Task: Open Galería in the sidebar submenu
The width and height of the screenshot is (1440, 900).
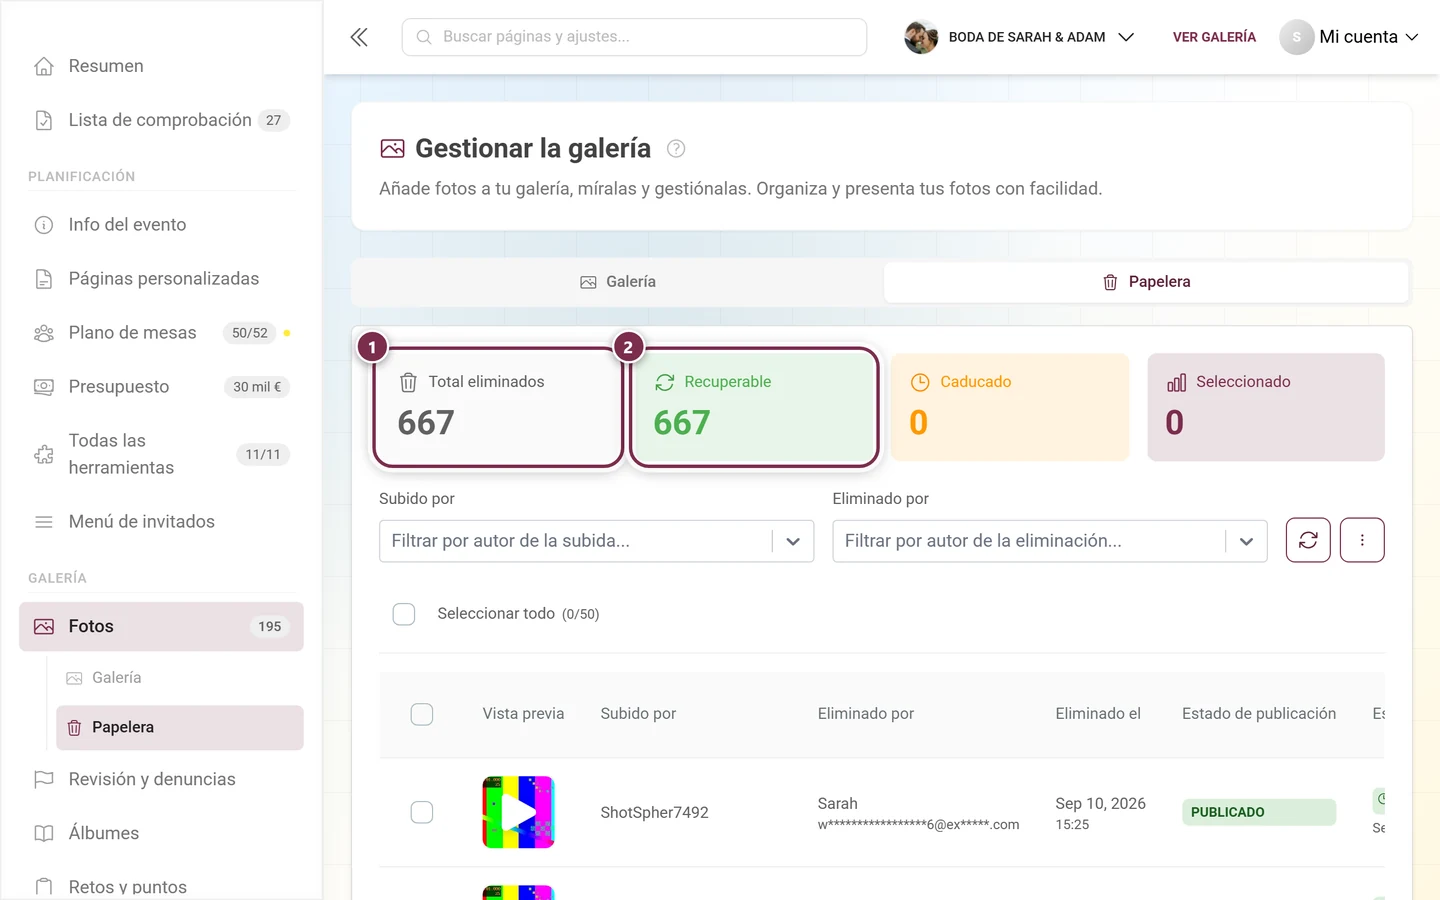Action: click(180, 678)
